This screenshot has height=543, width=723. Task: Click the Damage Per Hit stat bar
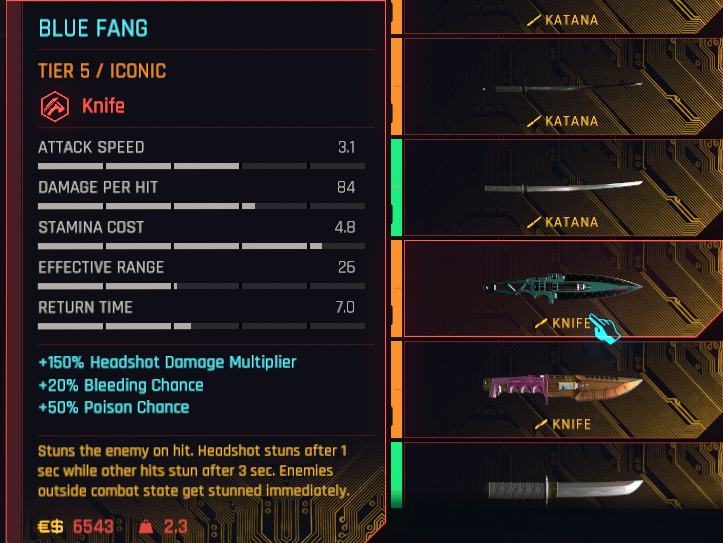click(201, 206)
